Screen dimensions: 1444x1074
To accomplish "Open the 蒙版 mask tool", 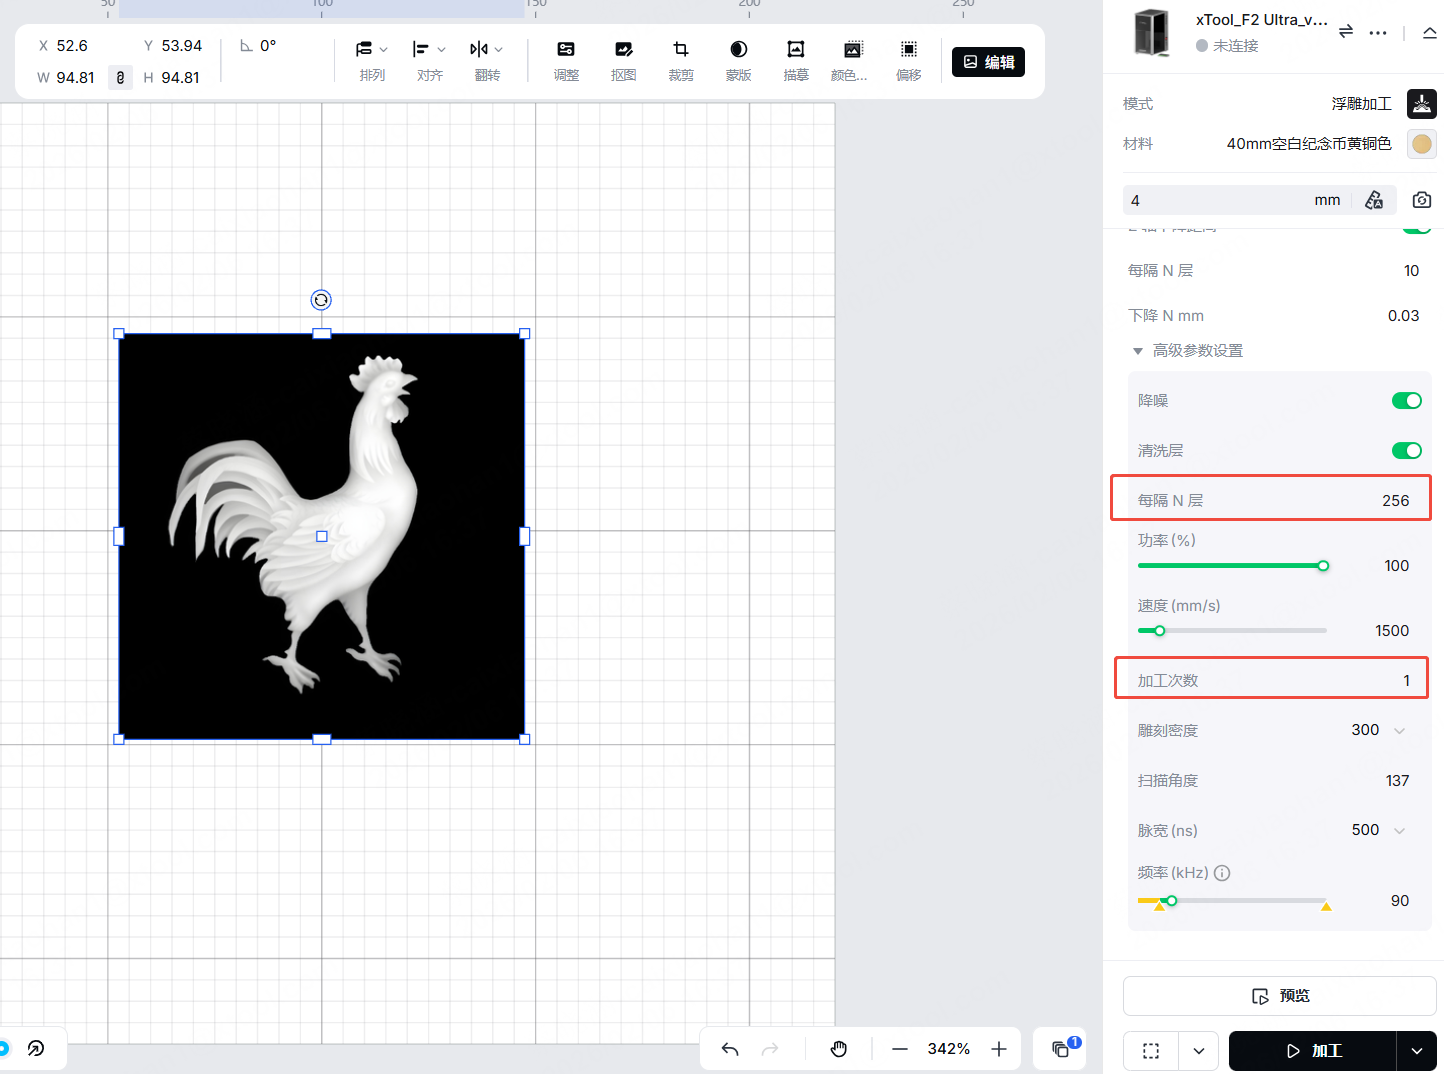I will click(x=738, y=50).
